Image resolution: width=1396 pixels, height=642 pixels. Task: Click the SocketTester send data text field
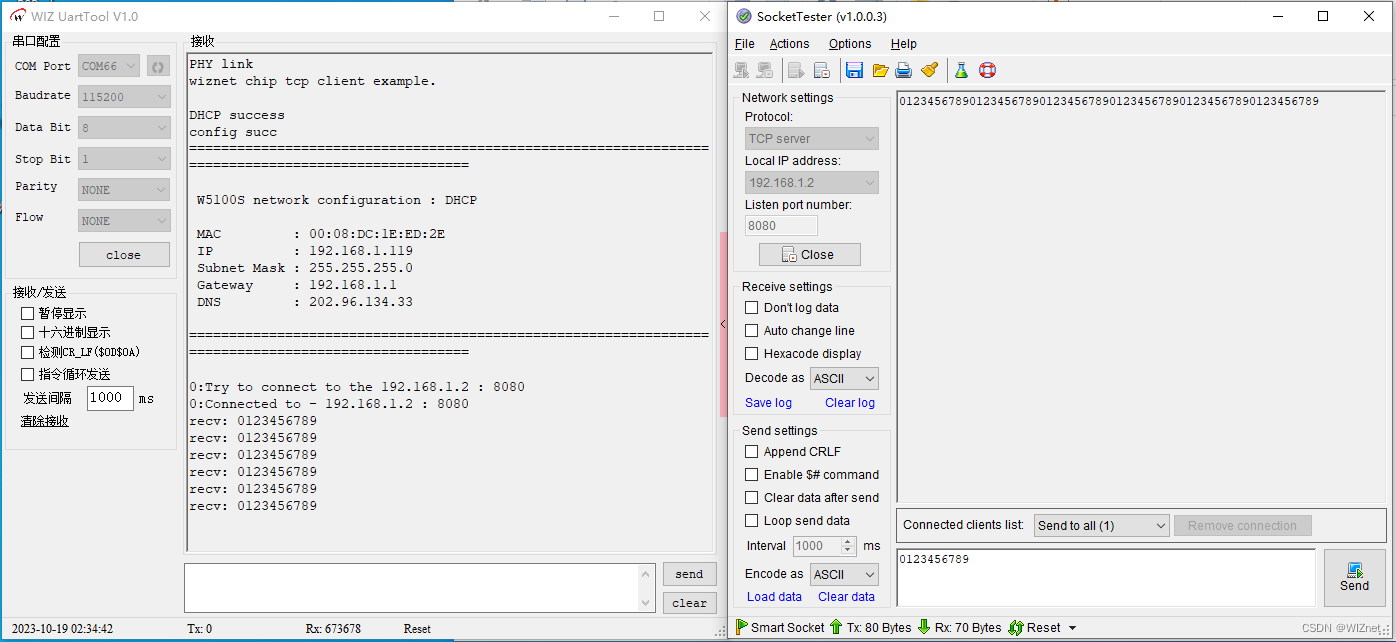pos(1106,577)
